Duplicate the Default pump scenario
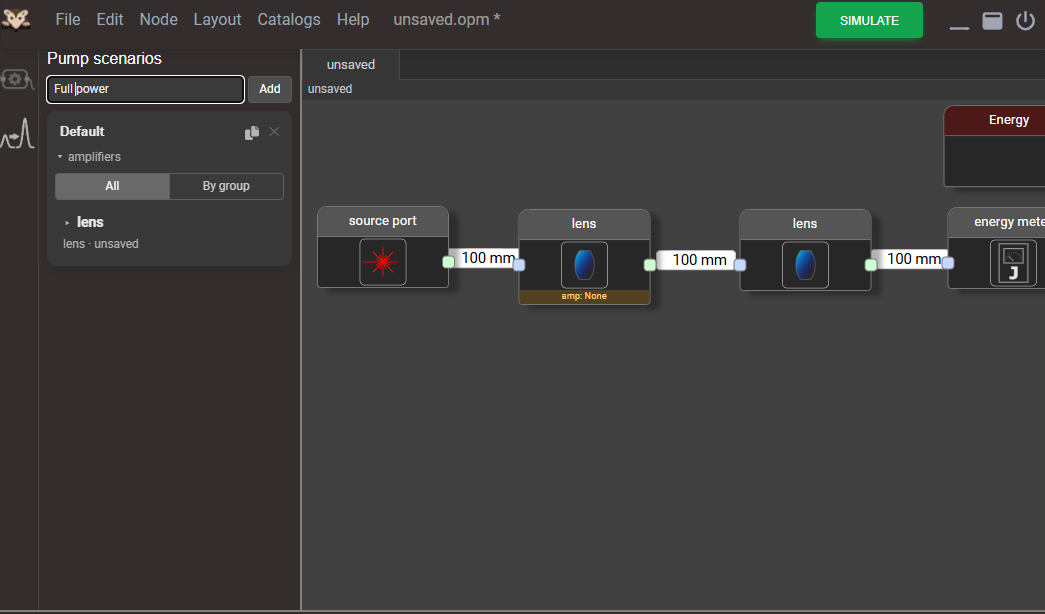This screenshot has width=1045, height=614. pos(252,133)
